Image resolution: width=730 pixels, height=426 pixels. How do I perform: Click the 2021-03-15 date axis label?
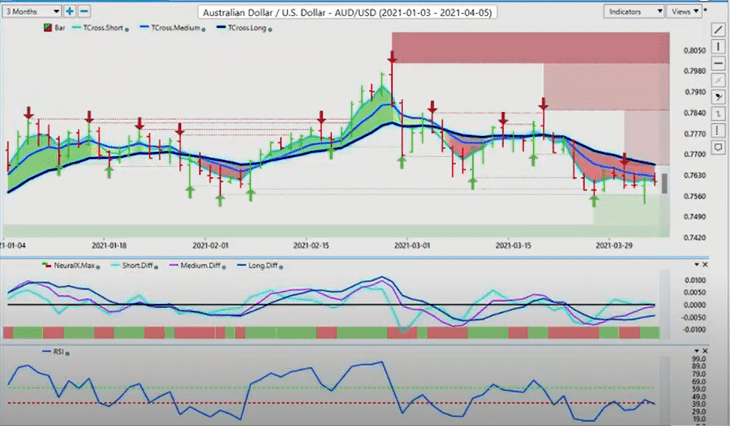coord(513,245)
